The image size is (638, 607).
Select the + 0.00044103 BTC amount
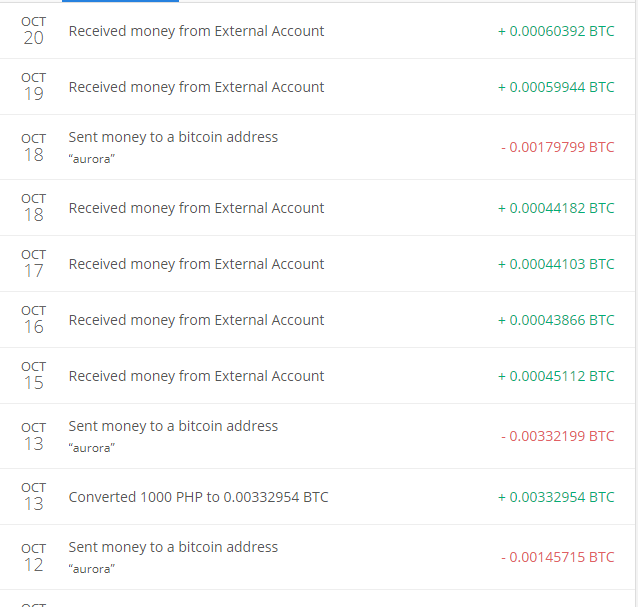pyautogui.click(x=556, y=264)
